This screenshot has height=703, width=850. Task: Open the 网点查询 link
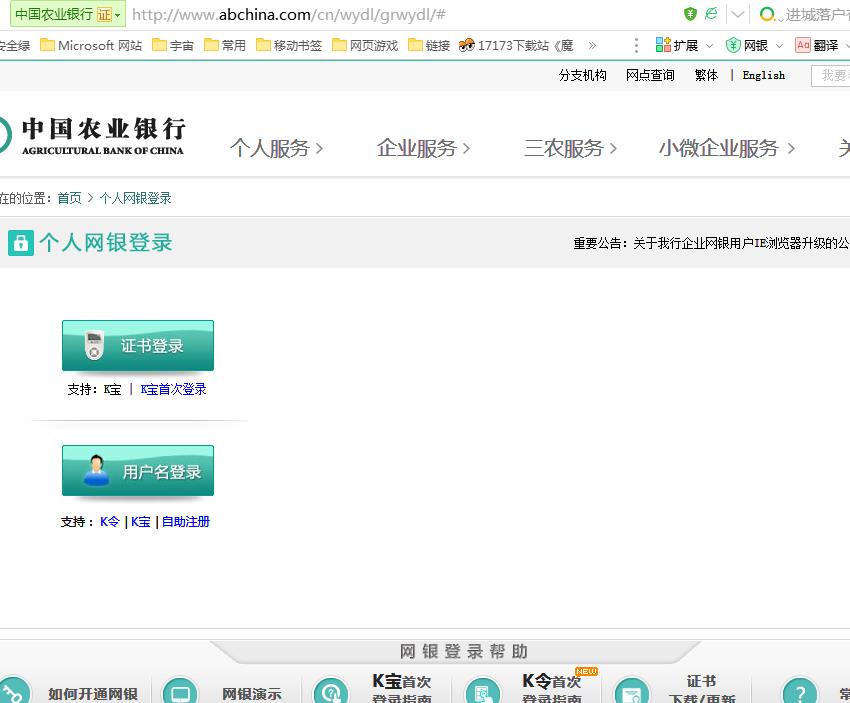[650, 75]
